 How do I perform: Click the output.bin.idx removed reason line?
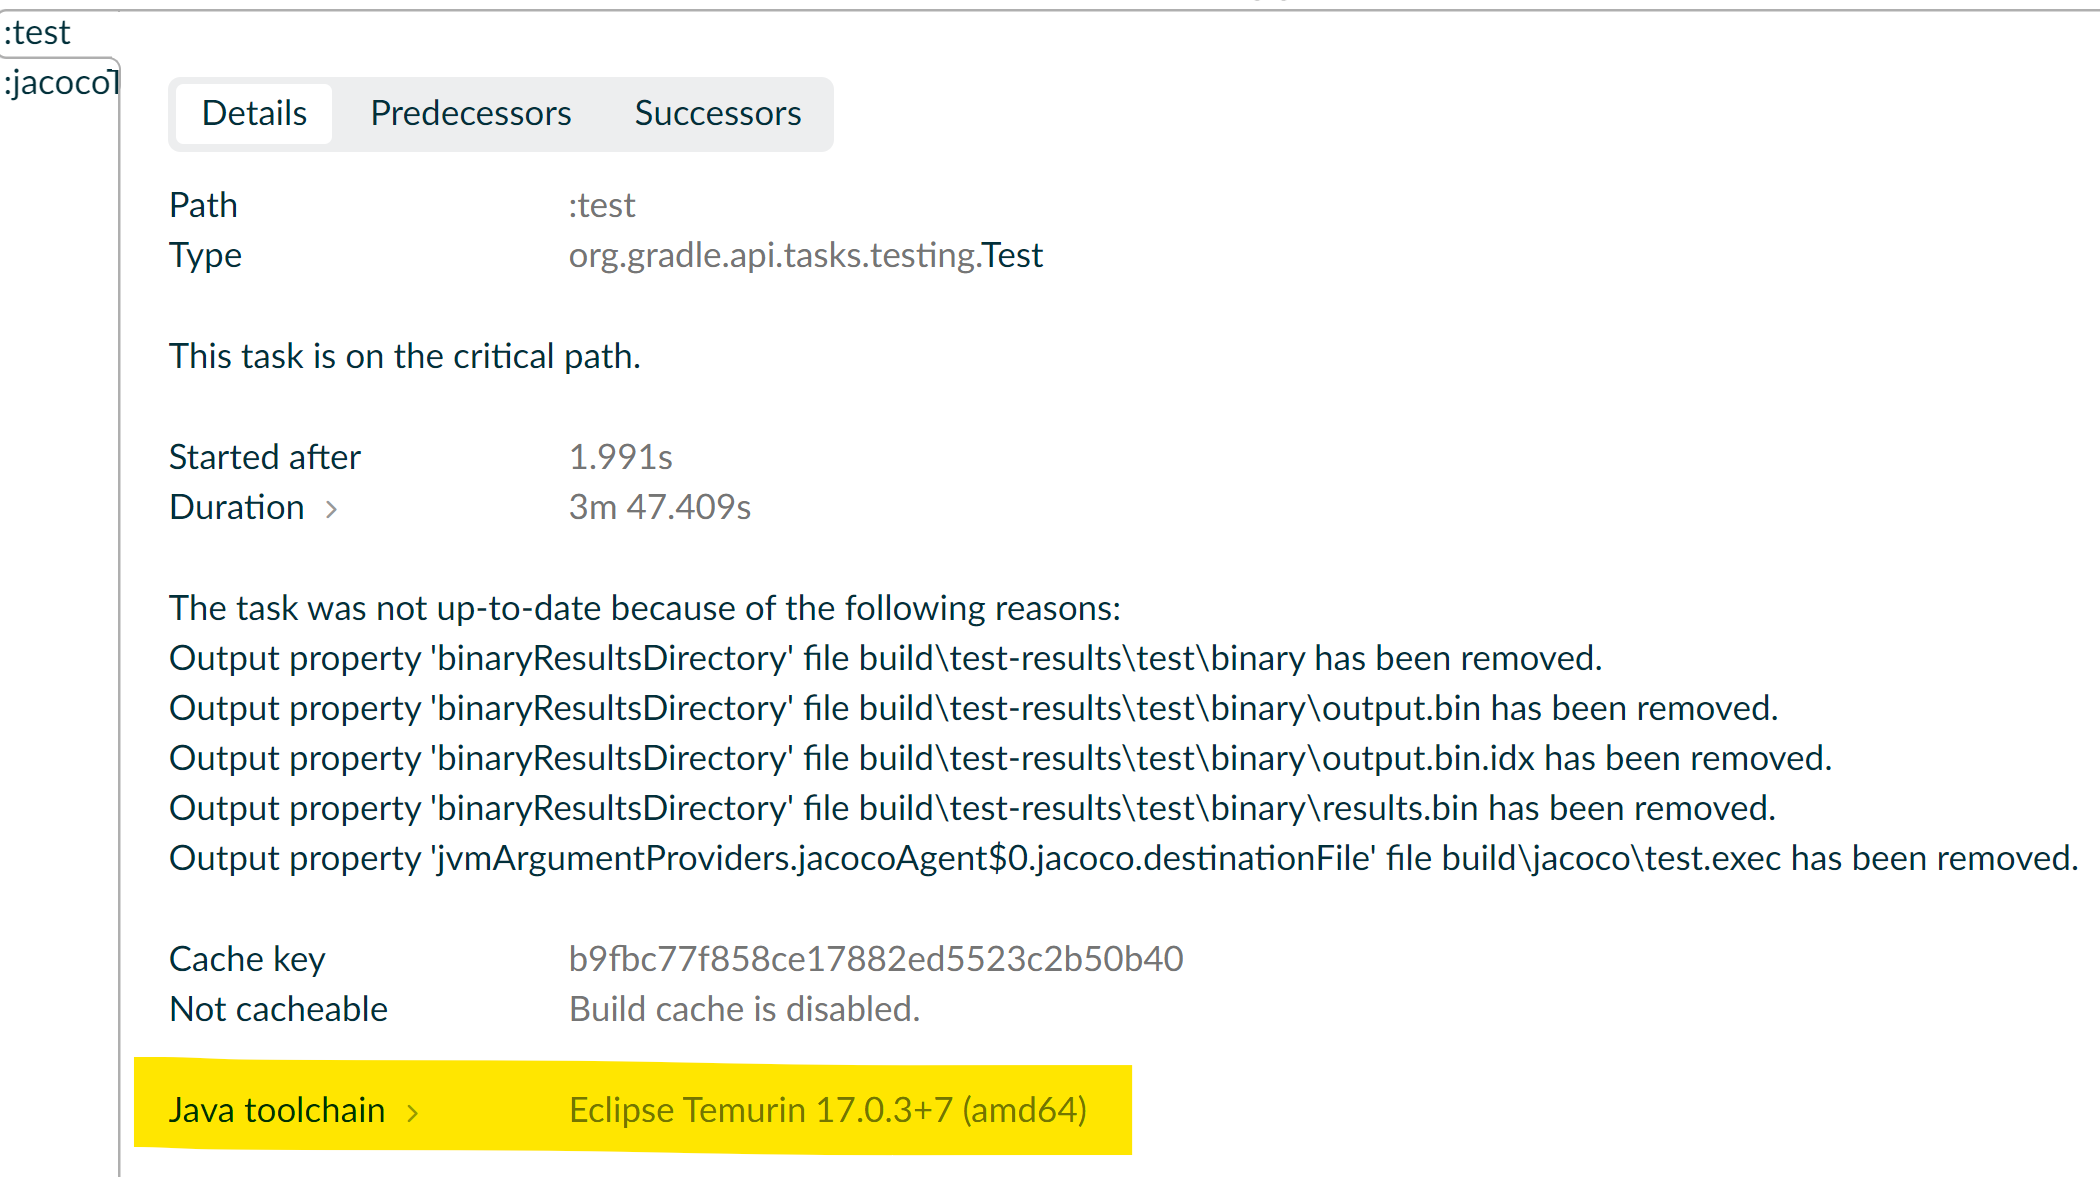(x=999, y=758)
